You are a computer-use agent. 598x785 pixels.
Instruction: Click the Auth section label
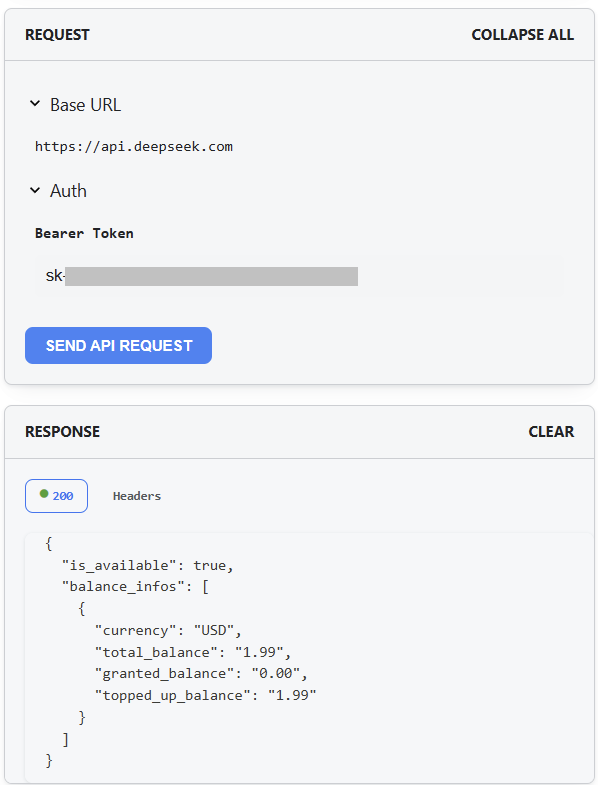68,191
